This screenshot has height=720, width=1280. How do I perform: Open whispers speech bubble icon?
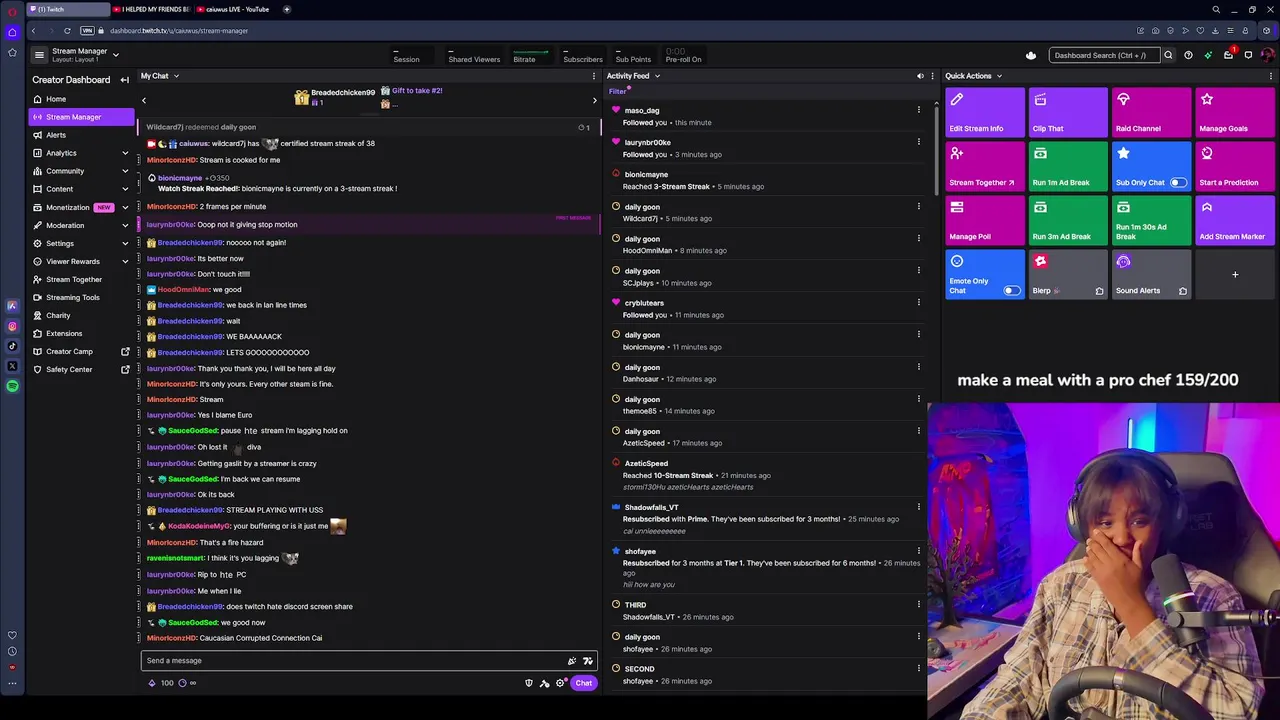point(1248,55)
